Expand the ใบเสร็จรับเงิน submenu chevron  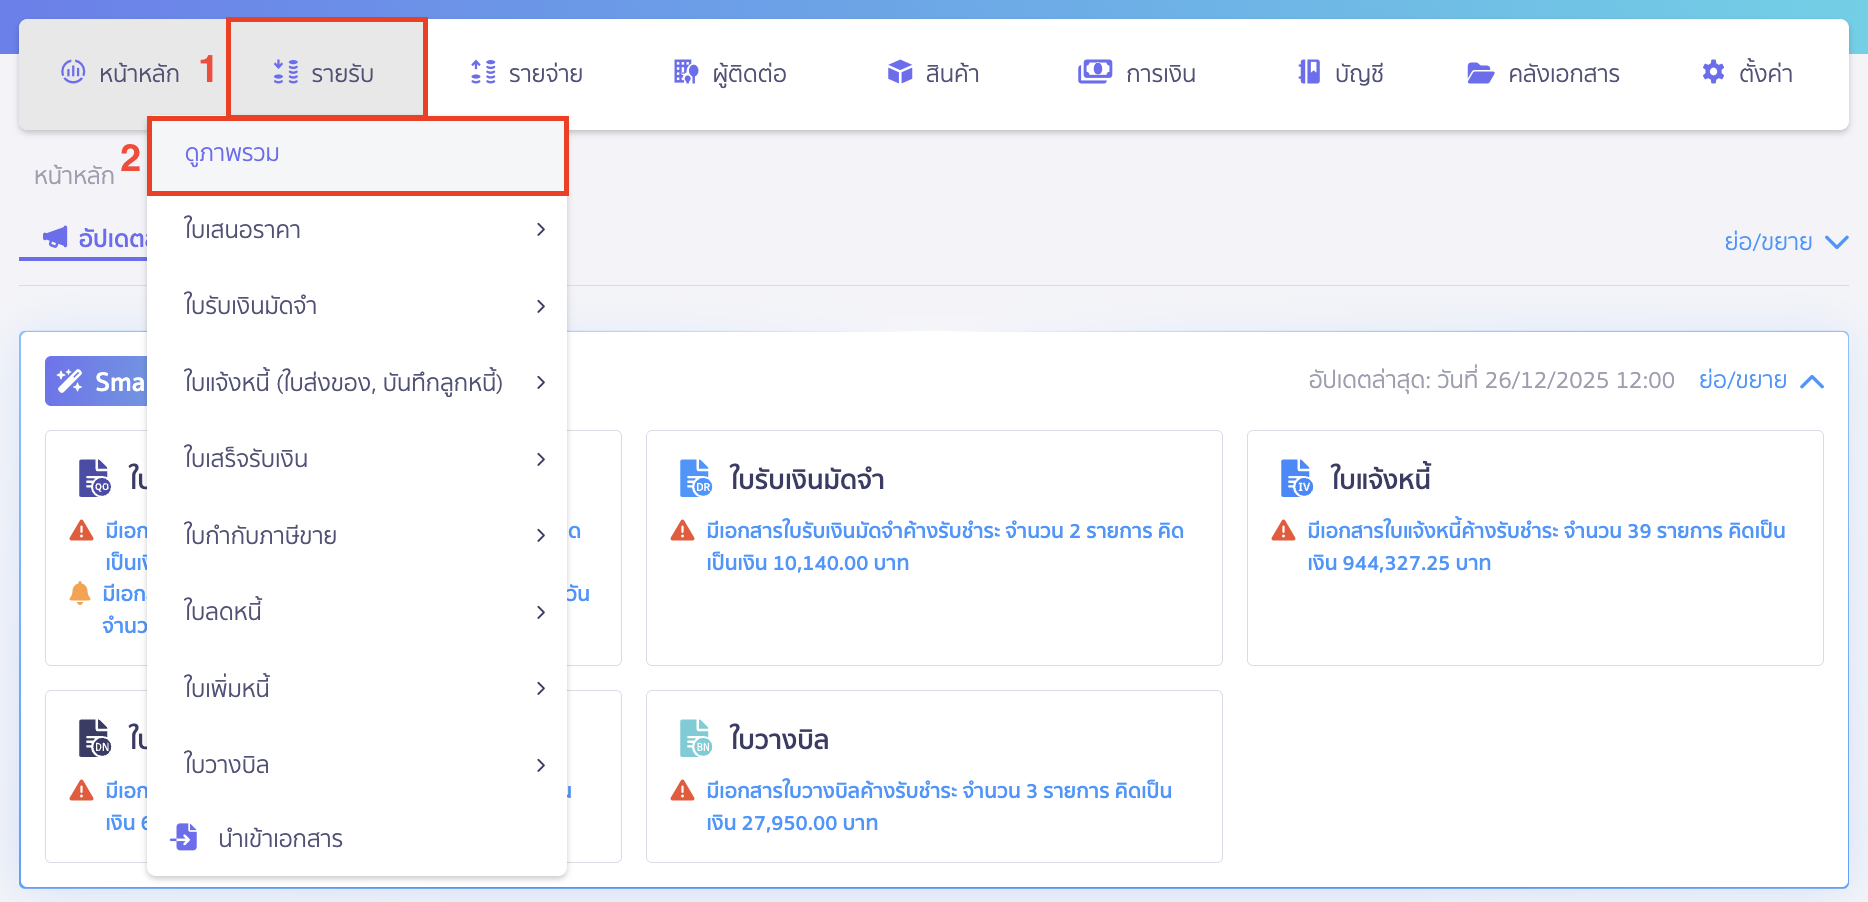click(x=541, y=459)
